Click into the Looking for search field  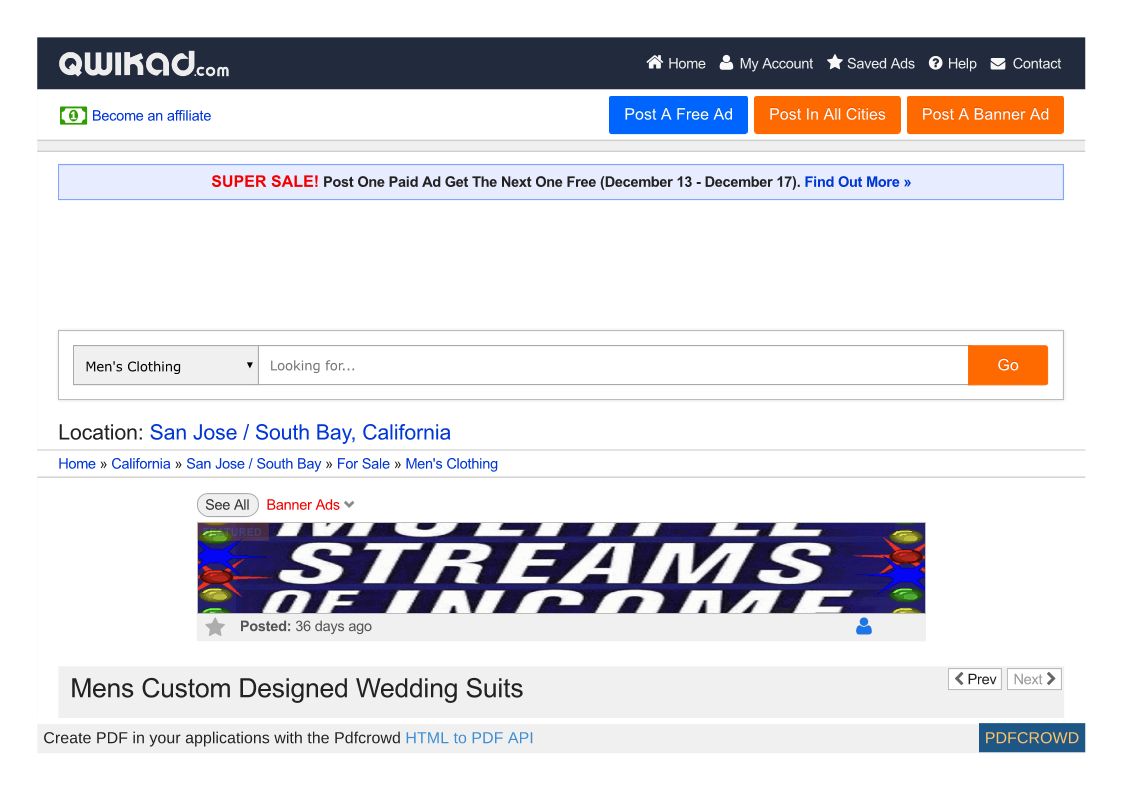pos(612,366)
